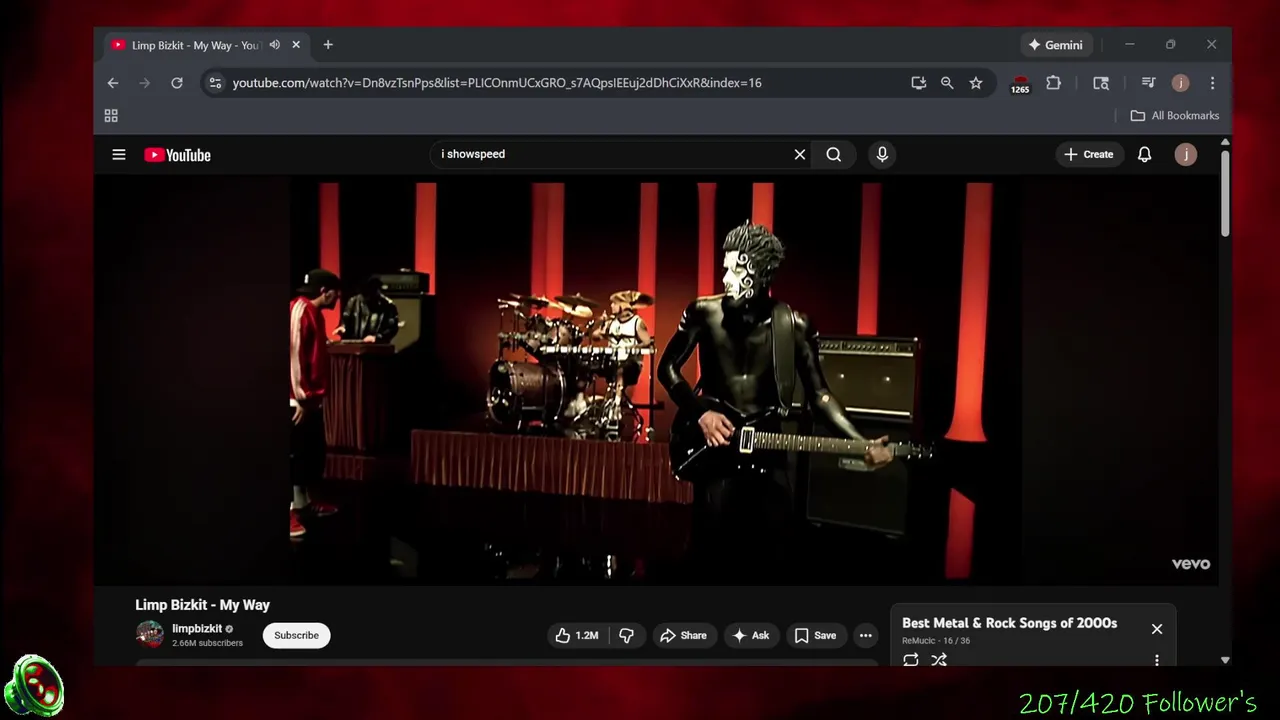This screenshot has width=1280, height=720.
Task: Go back to the previous page
Action: click(x=113, y=83)
